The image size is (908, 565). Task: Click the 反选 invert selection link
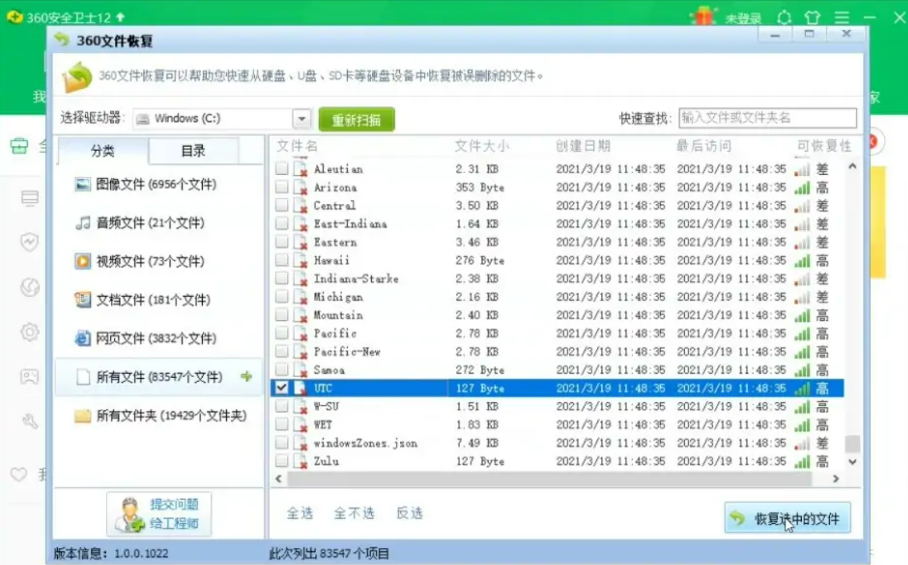tap(409, 513)
